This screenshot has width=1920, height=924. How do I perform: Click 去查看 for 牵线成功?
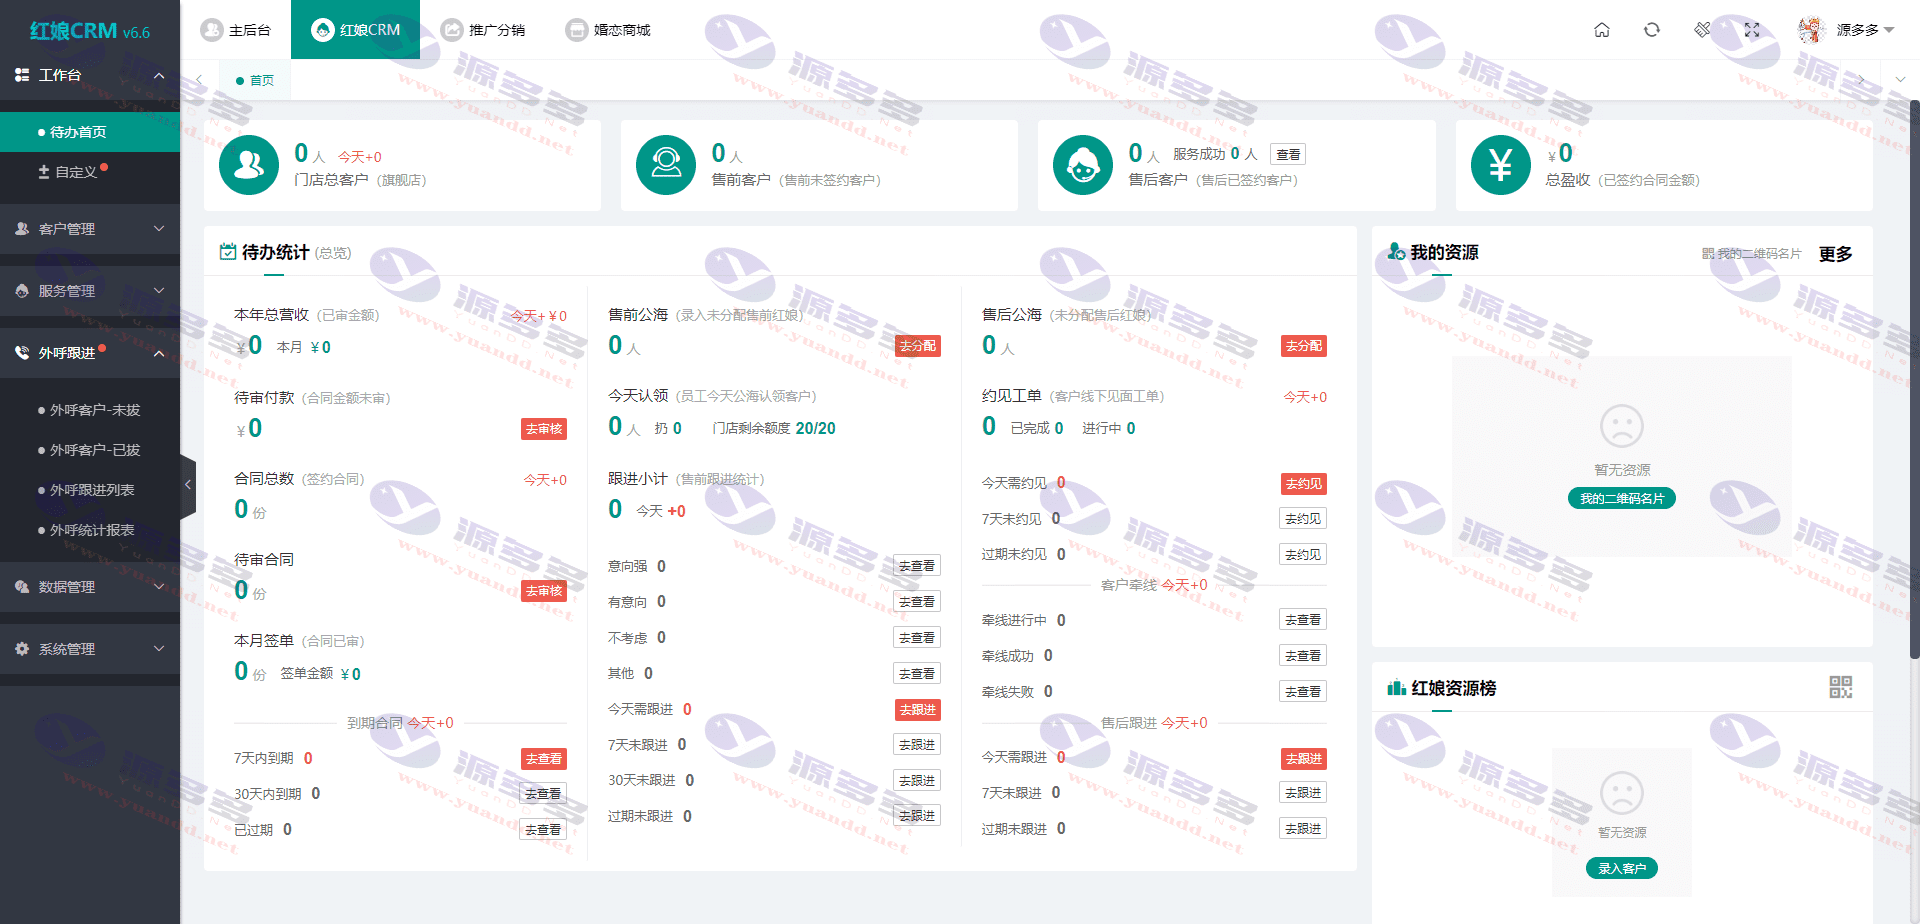click(x=1303, y=656)
